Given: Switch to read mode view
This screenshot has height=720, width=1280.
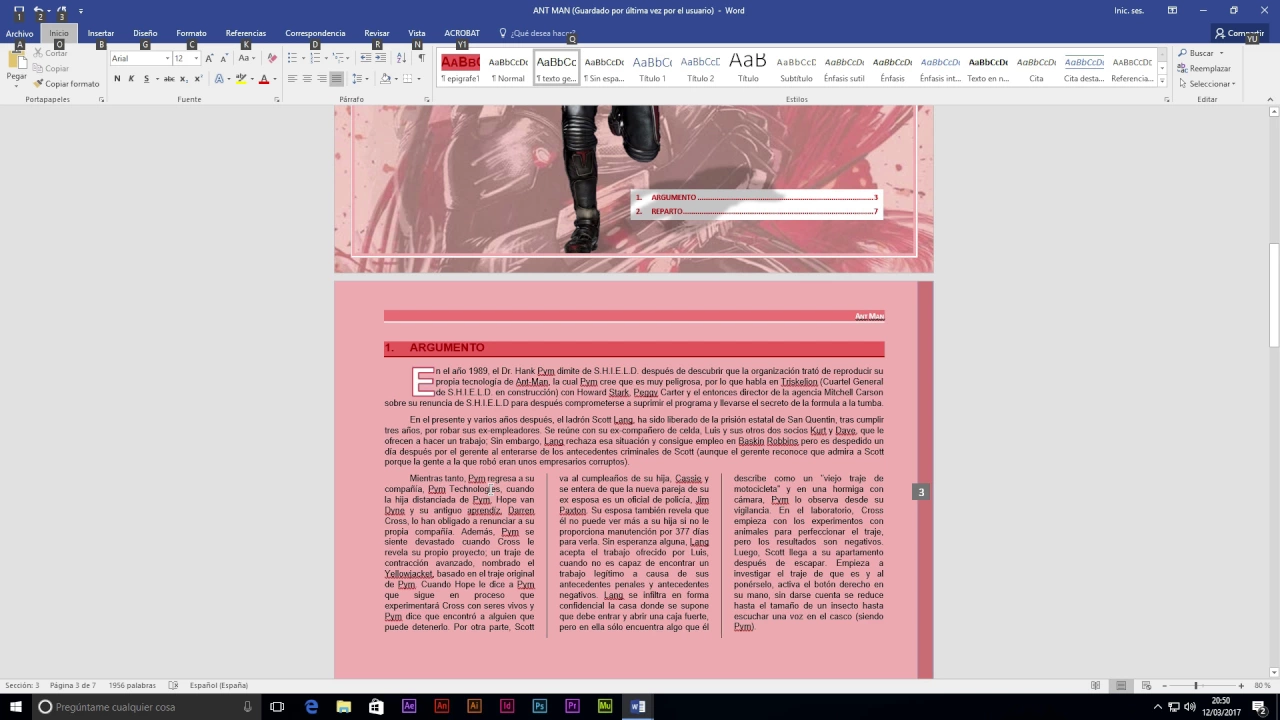Looking at the screenshot, I should tap(1095, 685).
